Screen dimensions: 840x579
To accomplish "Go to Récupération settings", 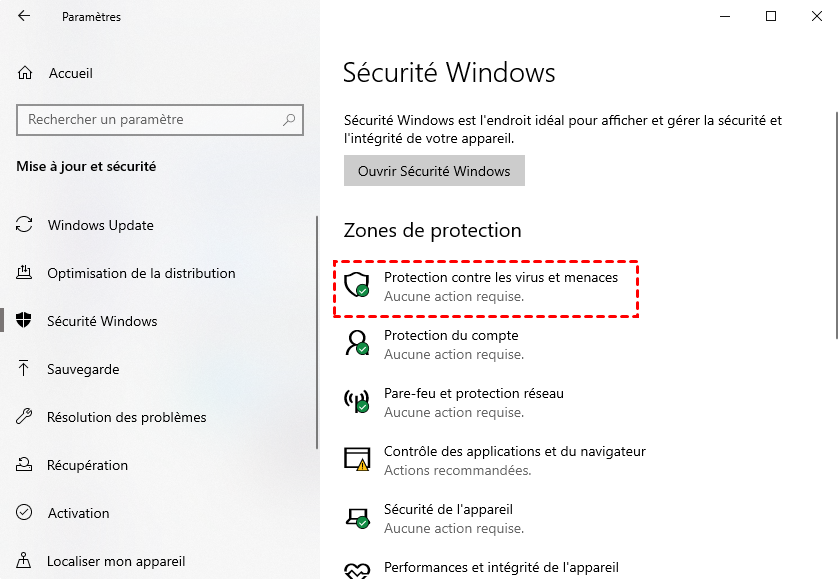I will (x=88, y=465).
